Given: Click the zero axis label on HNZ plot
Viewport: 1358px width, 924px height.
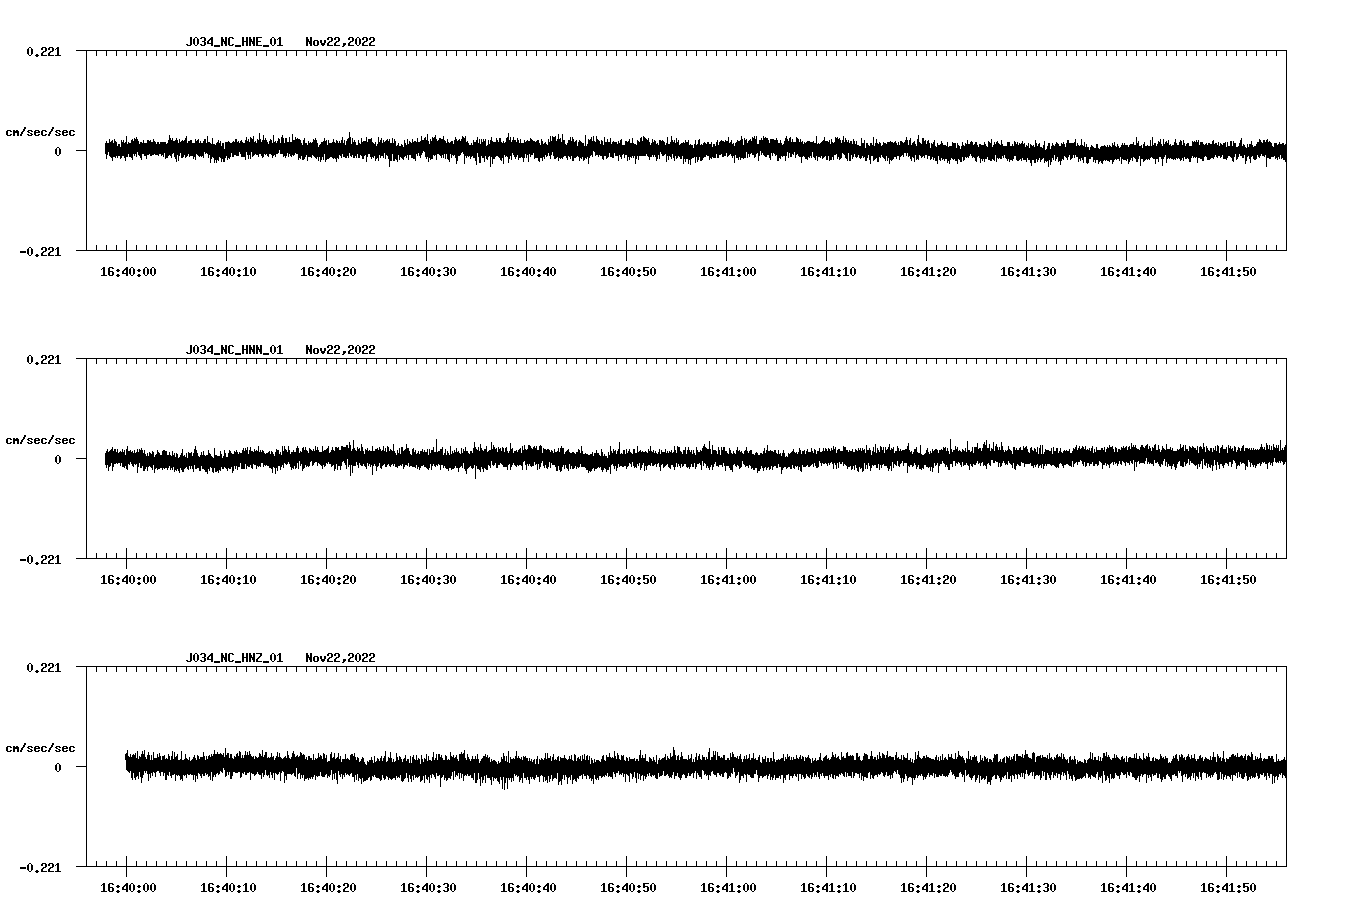Looking at the screenshot, I should [58, 767].
